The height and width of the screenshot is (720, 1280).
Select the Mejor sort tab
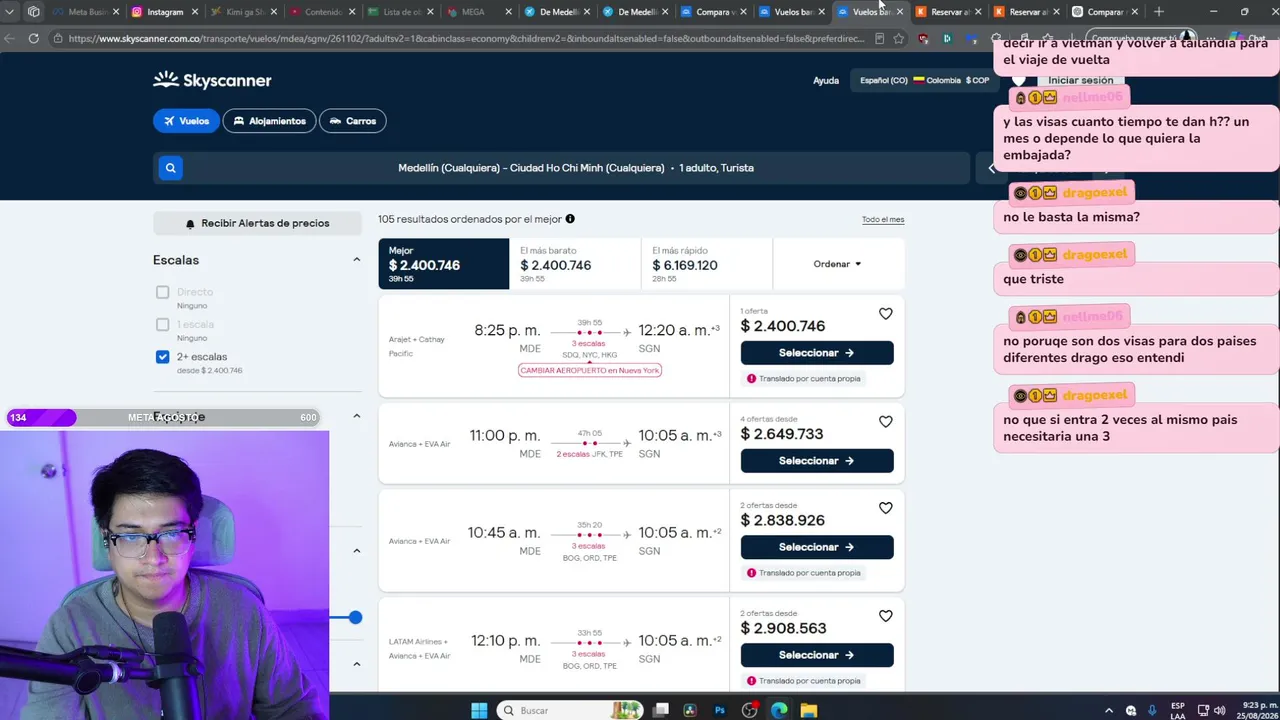click(443, 264)
